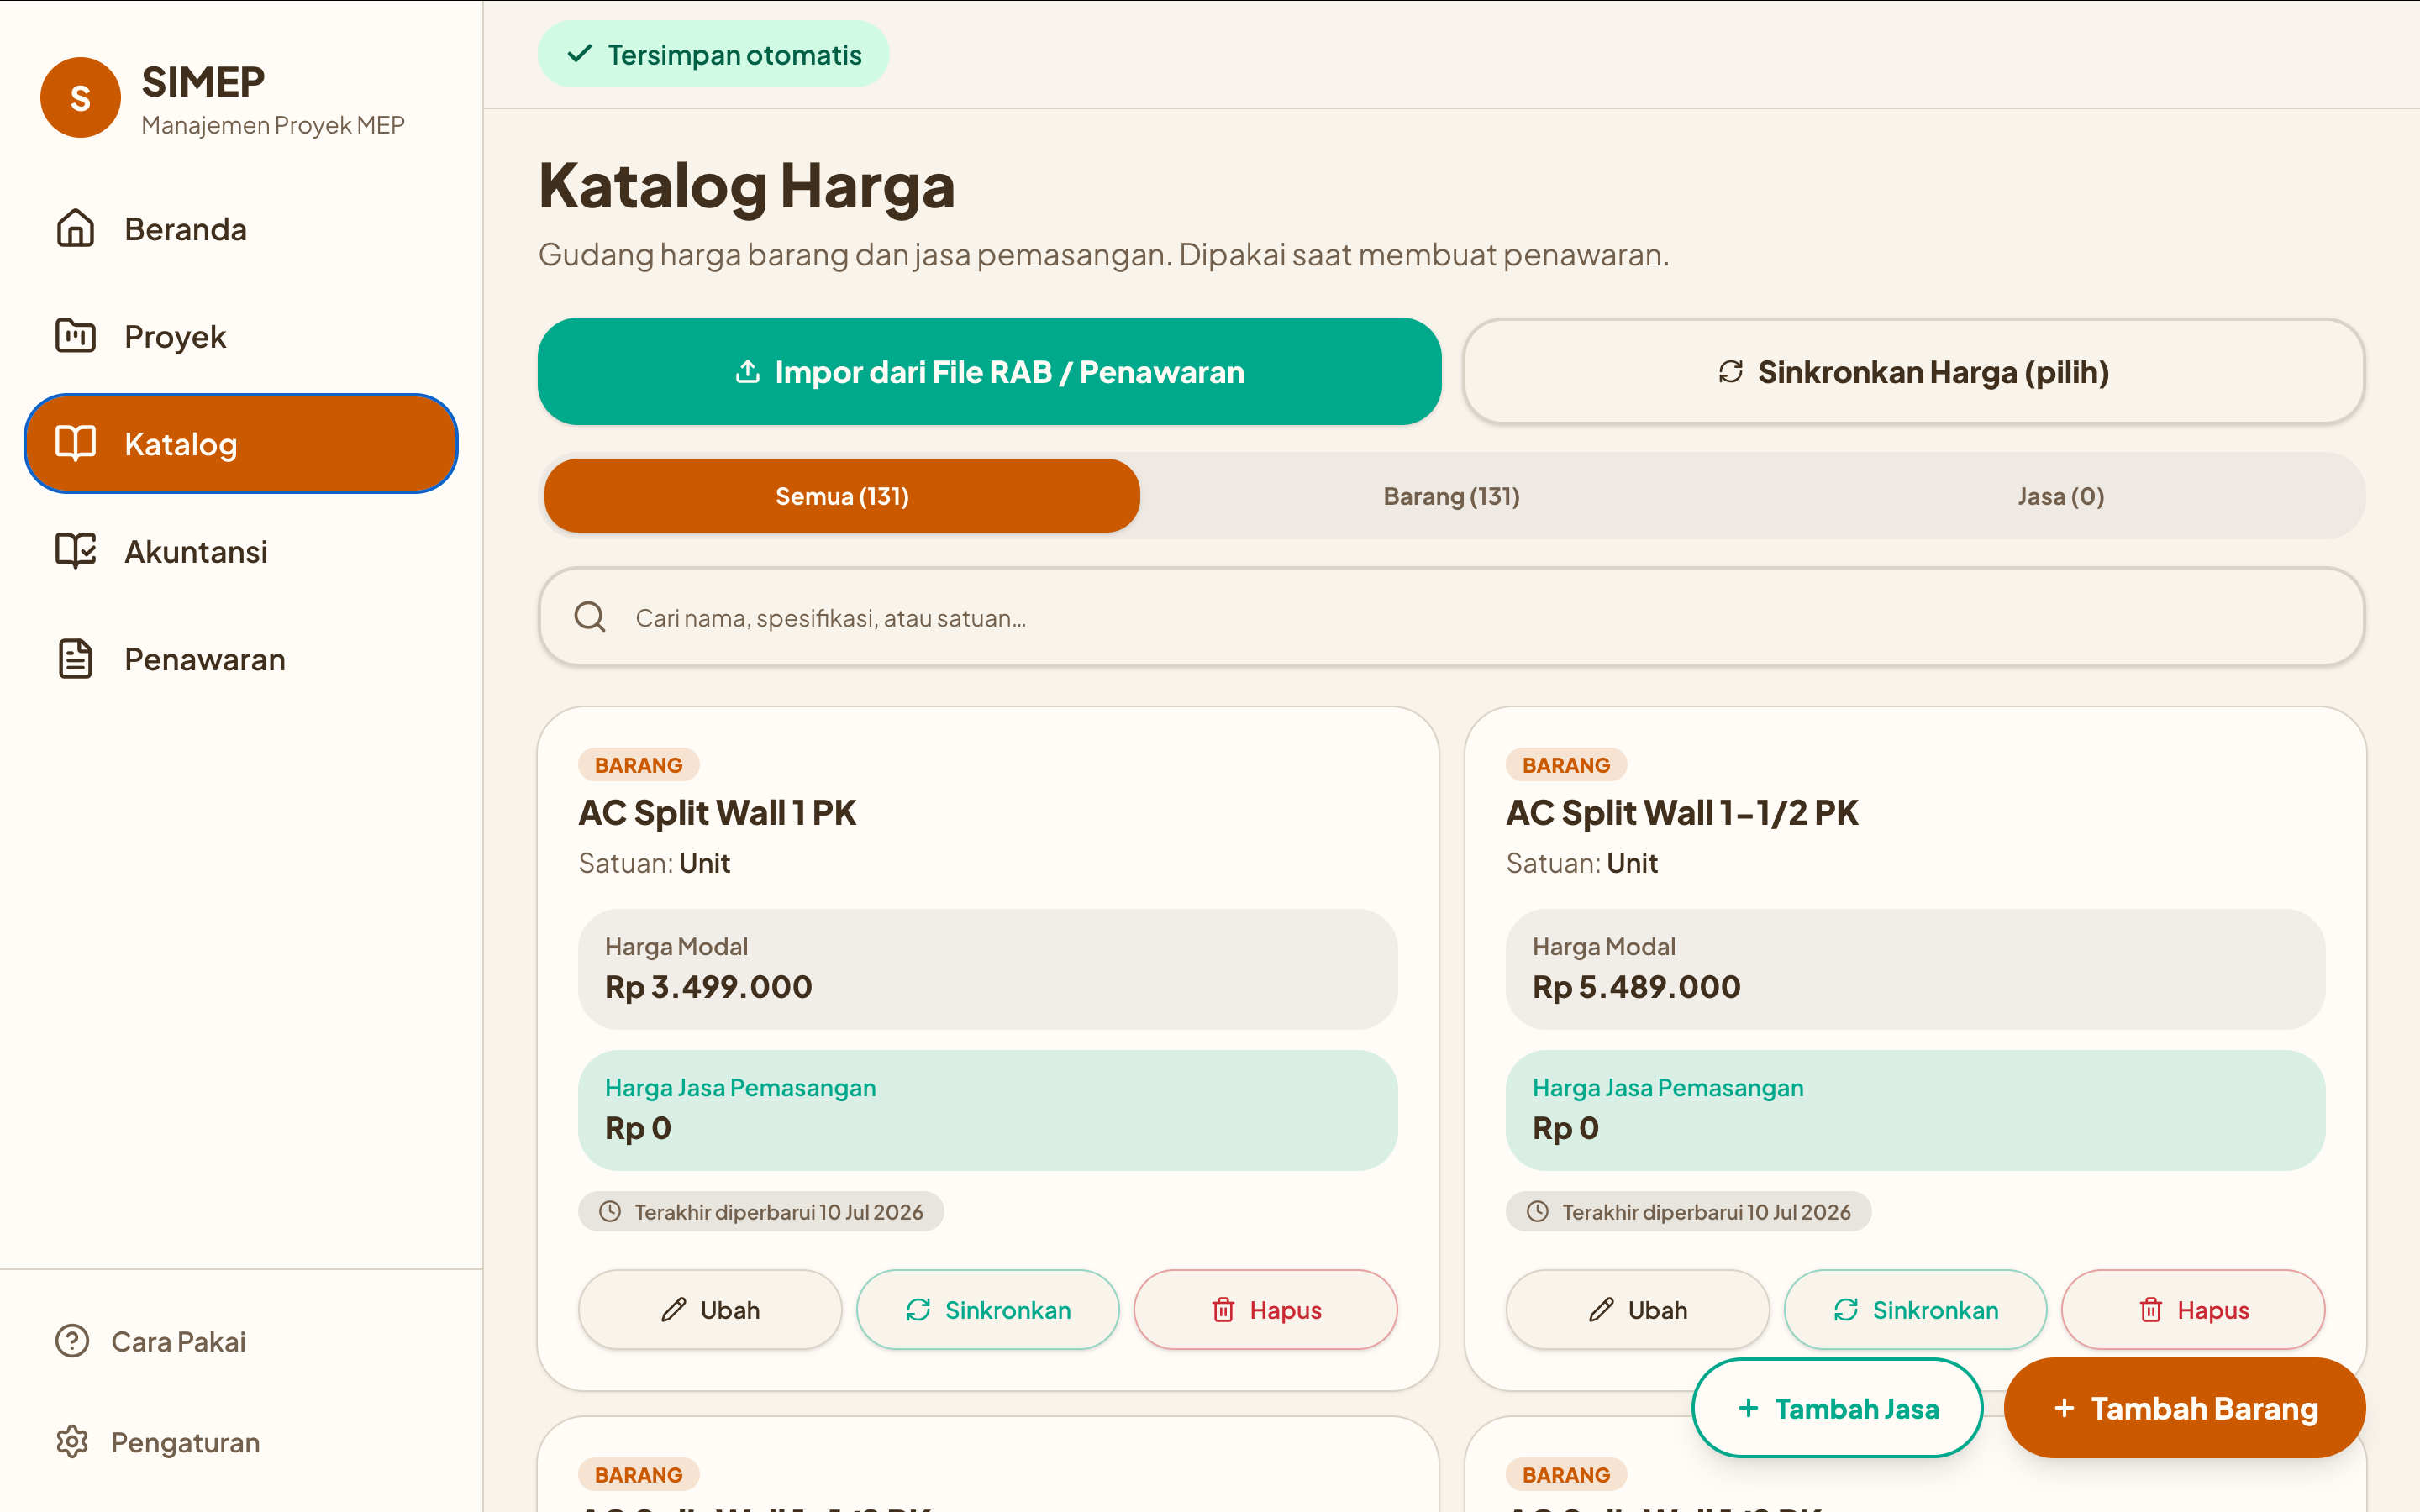Click Sinkronkan Harga (pilih) button
The height and width of the screenshot is (1512, 2420).
(x=1913, y=371)
